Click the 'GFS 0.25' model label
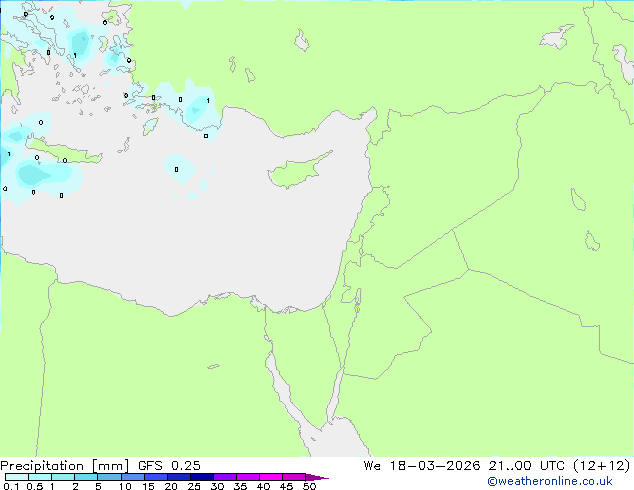This screenshot has height=490, width=634. tap(169, 466)
